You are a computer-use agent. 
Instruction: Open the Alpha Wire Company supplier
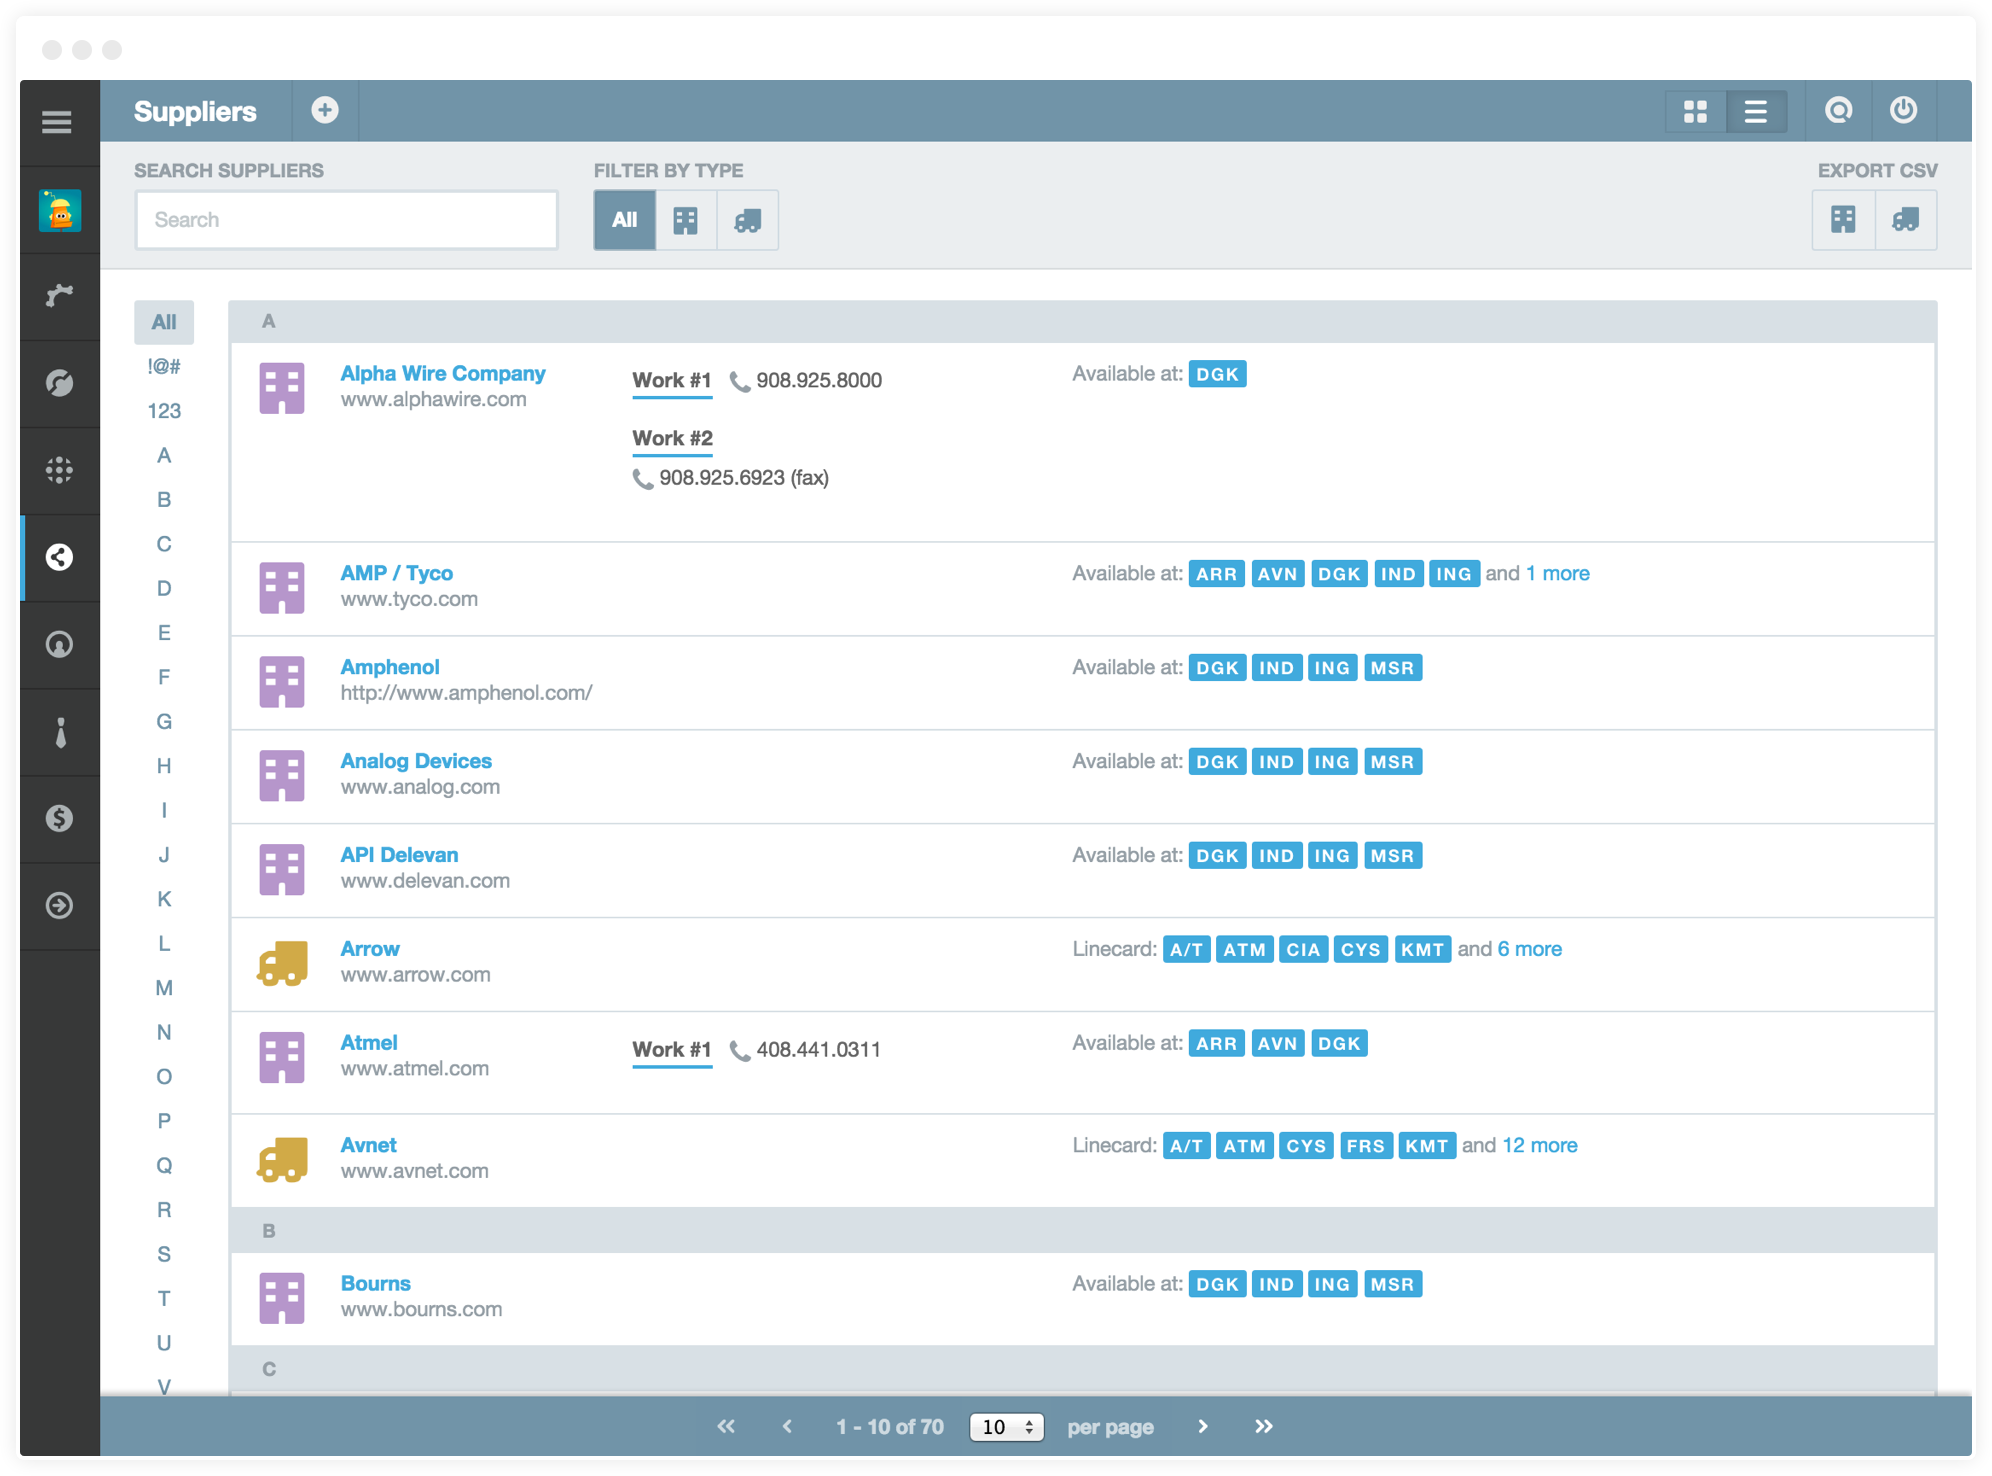pos(443,373)
